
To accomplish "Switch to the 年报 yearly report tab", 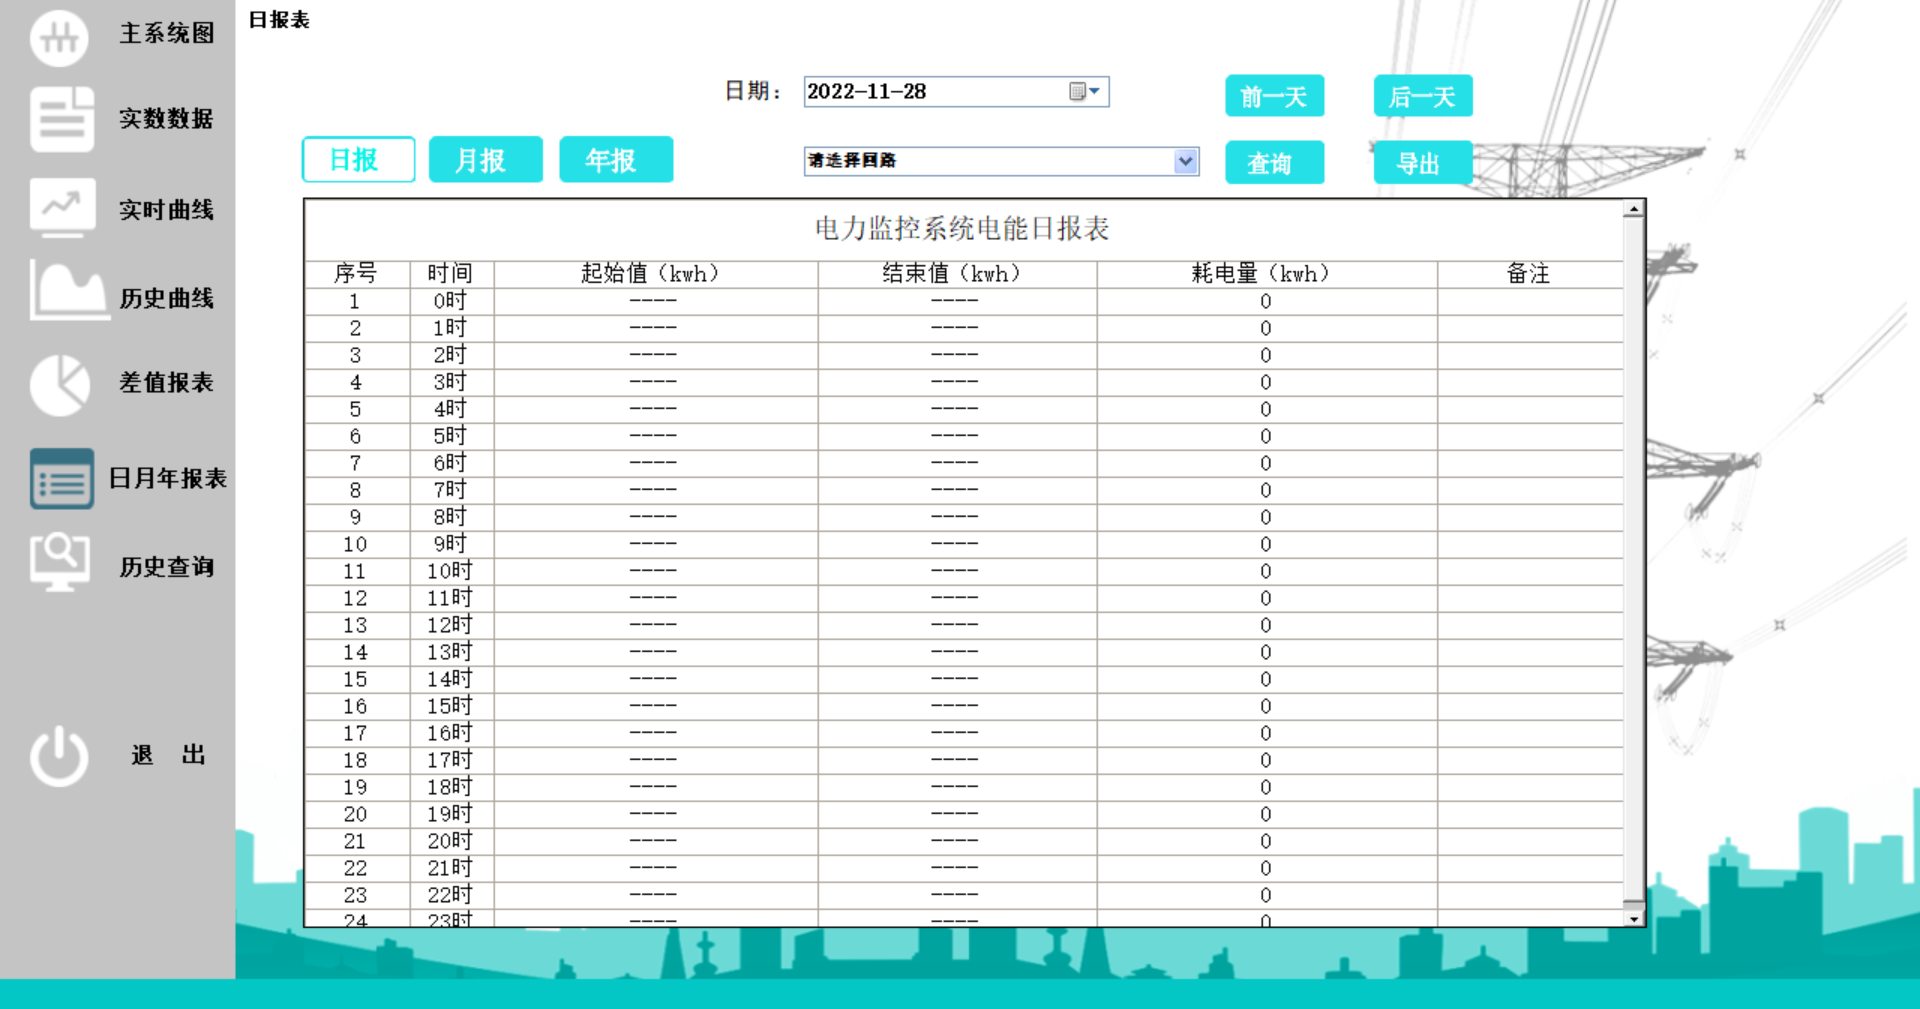I will [x=616, y=159].
